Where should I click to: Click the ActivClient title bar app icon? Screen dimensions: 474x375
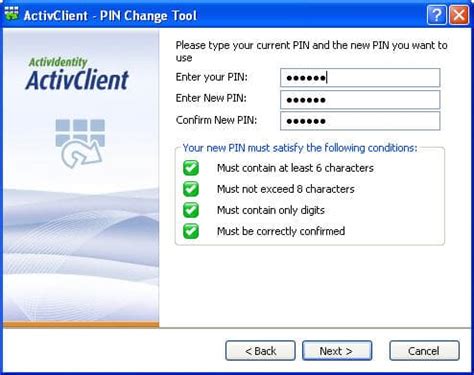12,14
